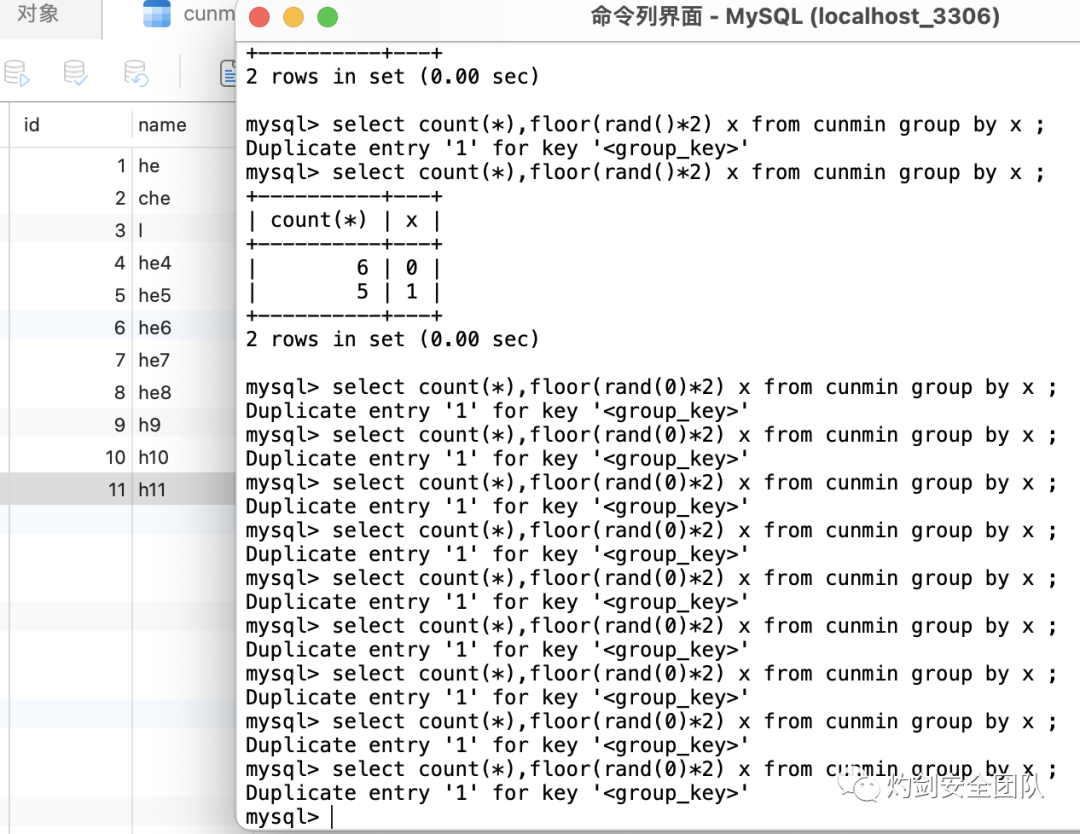Rollback transaction using the database undo icon
This screenshot has width=1080, height=834.
click(x=135, y=72)
